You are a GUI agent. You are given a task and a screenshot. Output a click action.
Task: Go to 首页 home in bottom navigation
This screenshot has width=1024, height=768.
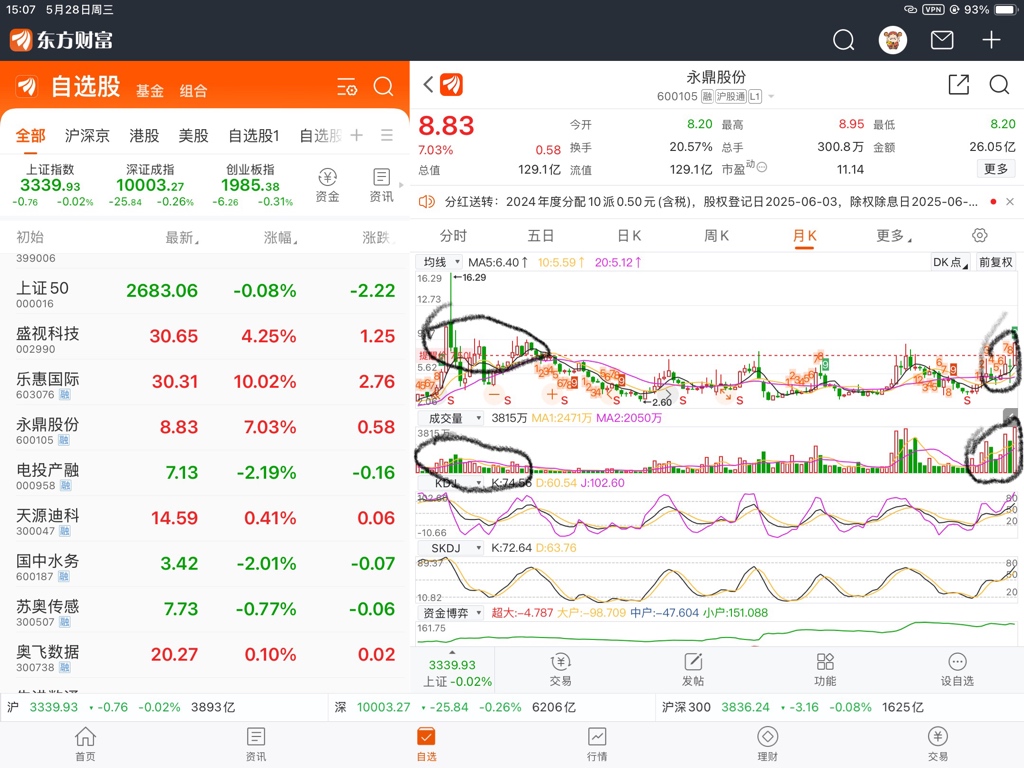pos(85,744)
